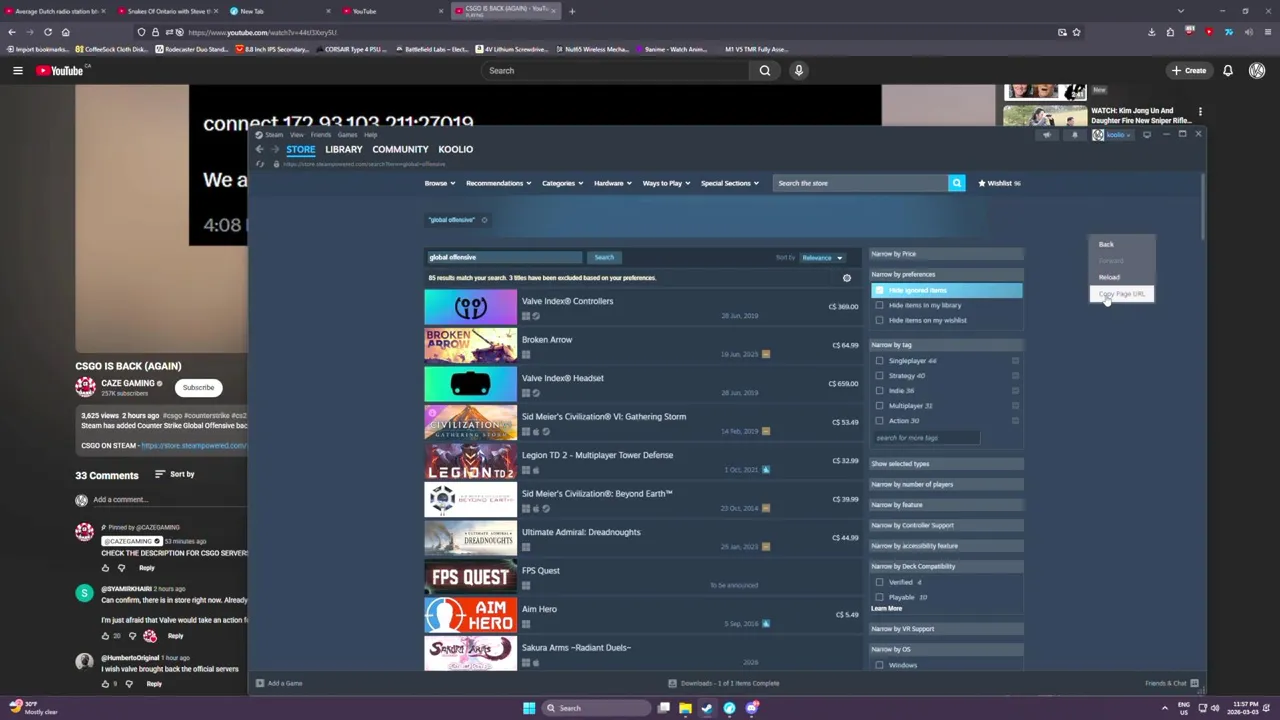Open File Explorer from the taskbar
1280x720 pixels.
[685, 708]
